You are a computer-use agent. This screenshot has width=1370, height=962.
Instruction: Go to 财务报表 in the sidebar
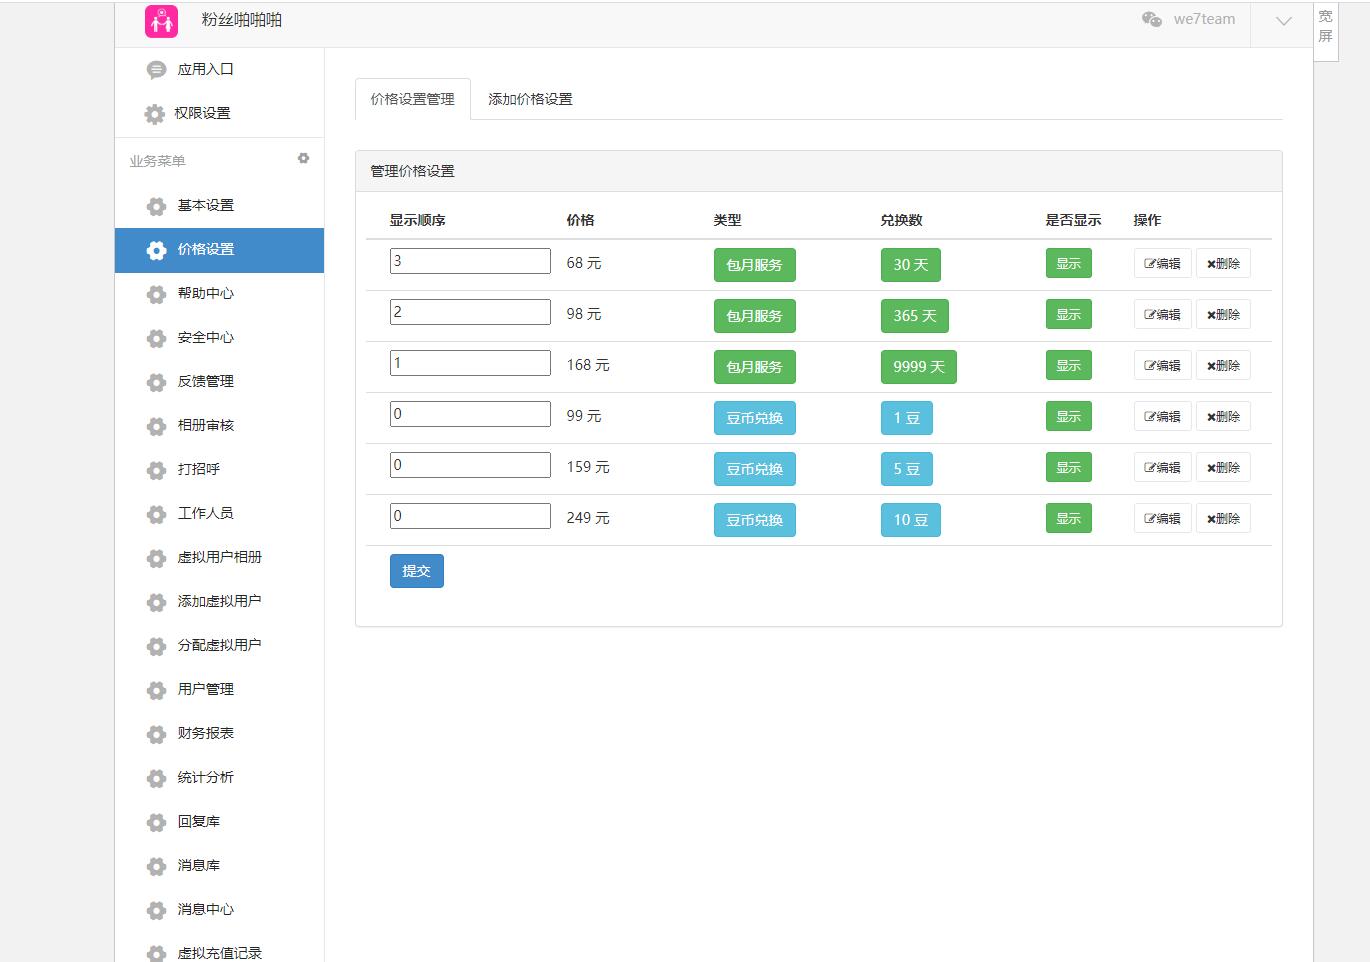(205, 733)
